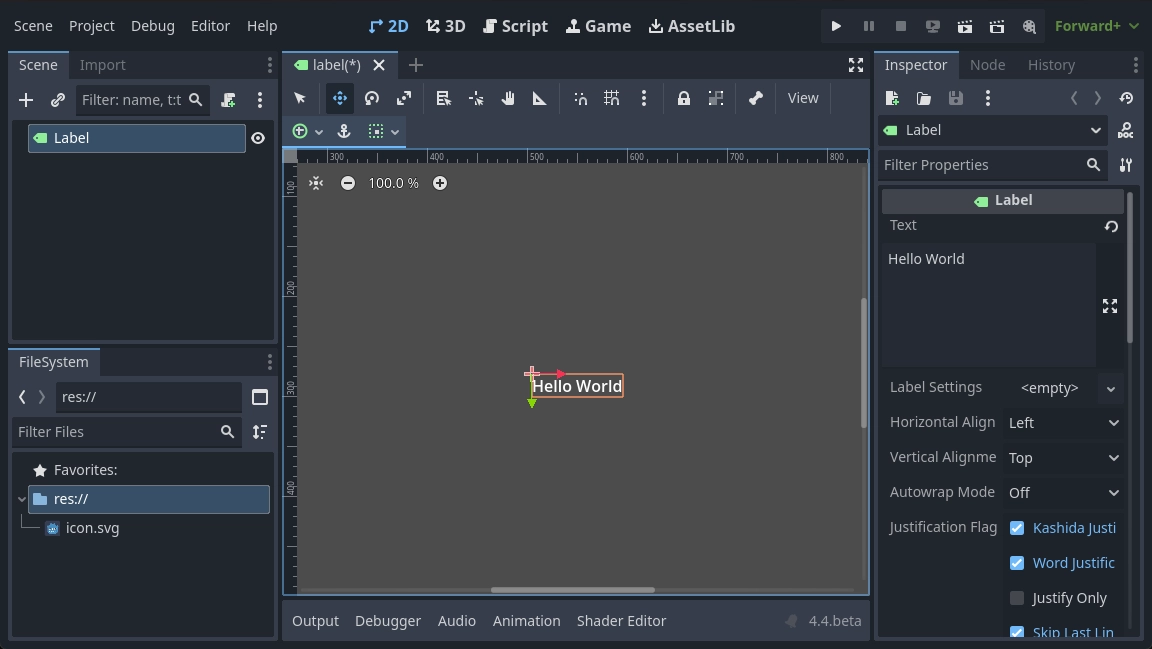Viewport: 1152px width, 649px height.
Task: Switch to the Scale Mode tool
Action: click(x=403, y=97)
